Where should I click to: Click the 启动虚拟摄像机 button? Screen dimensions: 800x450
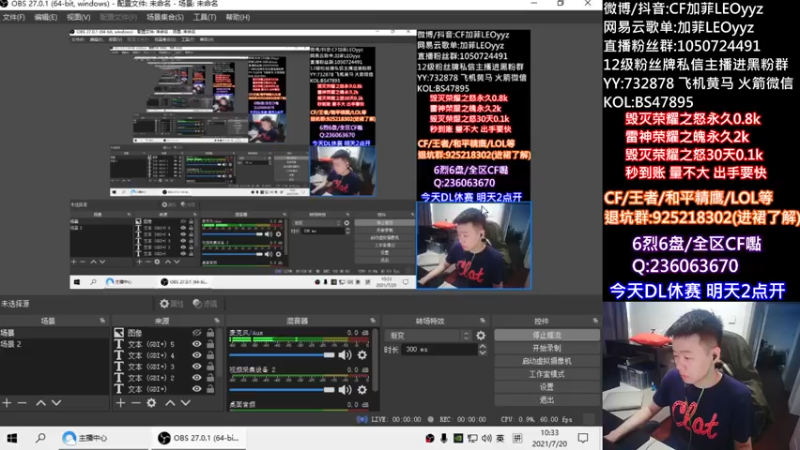546,361
